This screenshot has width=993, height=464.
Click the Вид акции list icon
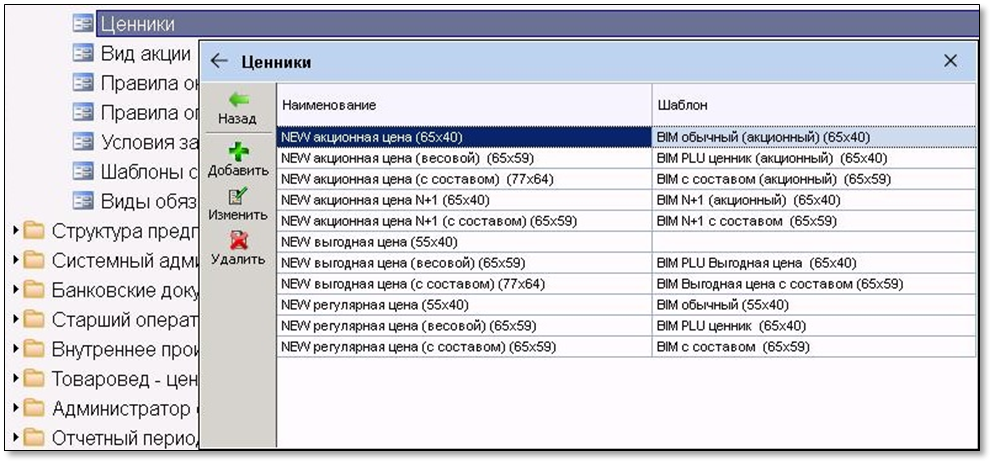pos(83,53)
